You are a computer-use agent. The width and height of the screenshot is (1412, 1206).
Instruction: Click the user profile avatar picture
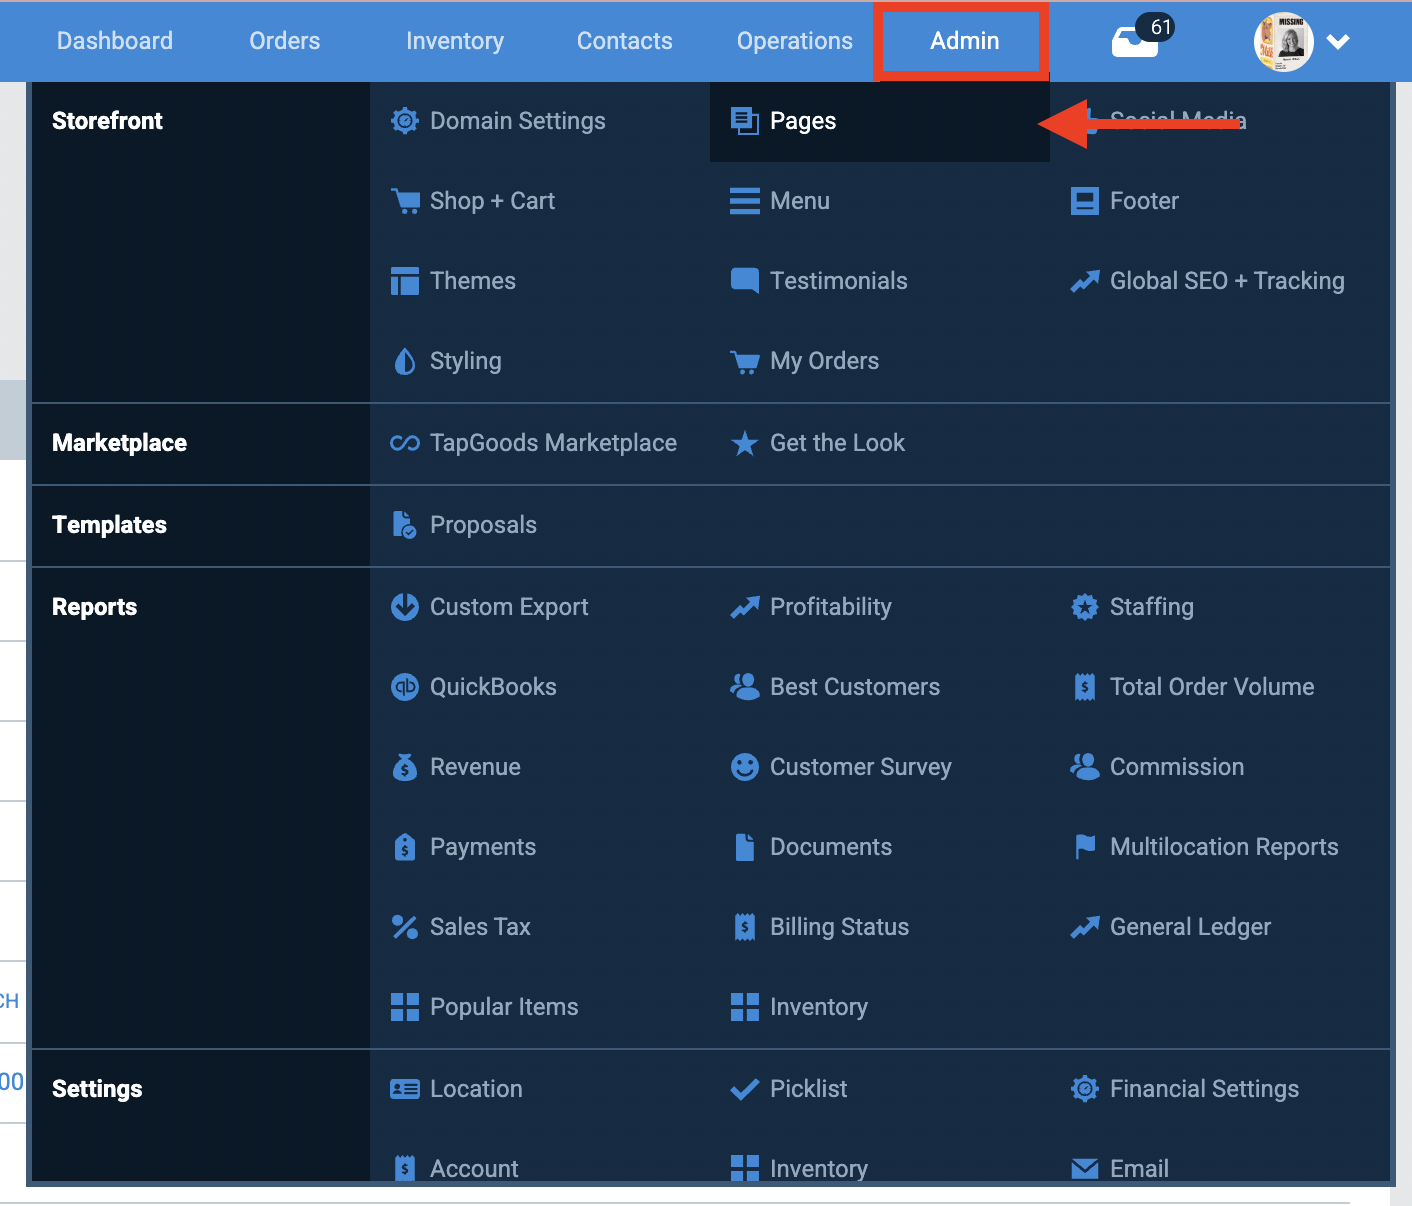point(1283,41)
